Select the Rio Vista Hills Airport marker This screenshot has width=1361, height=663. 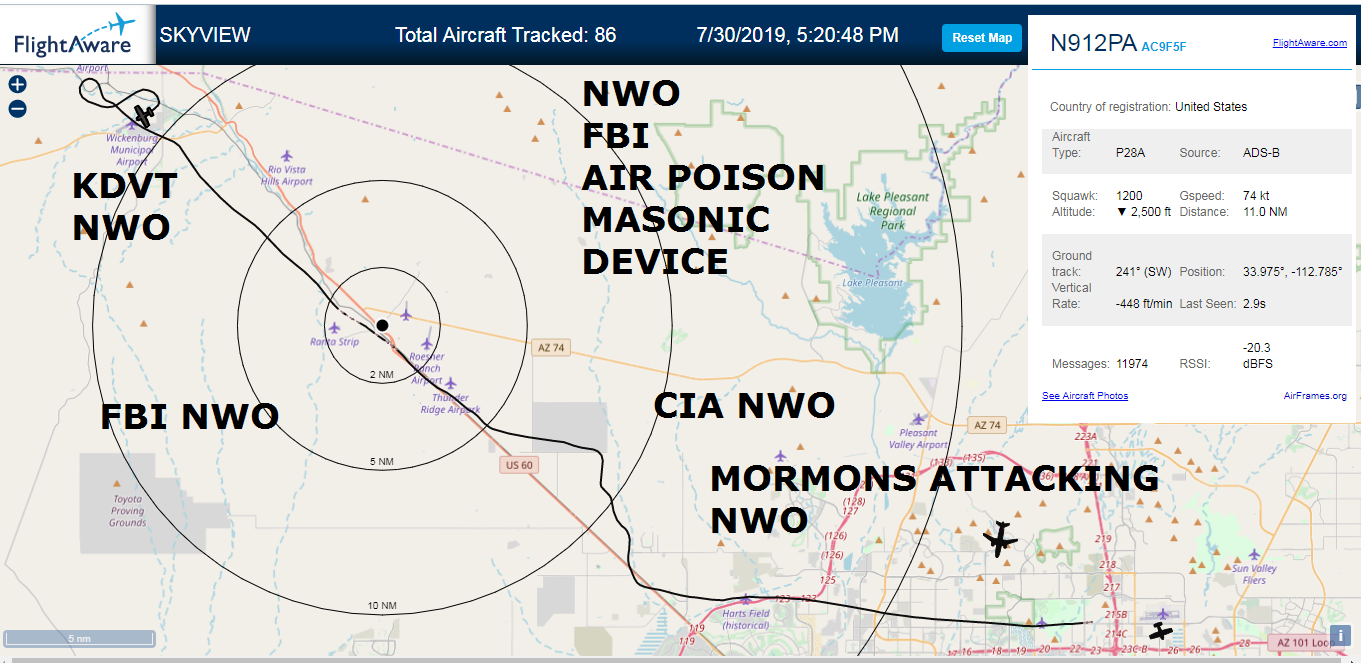pyautogui.click(x=287, y=156)
